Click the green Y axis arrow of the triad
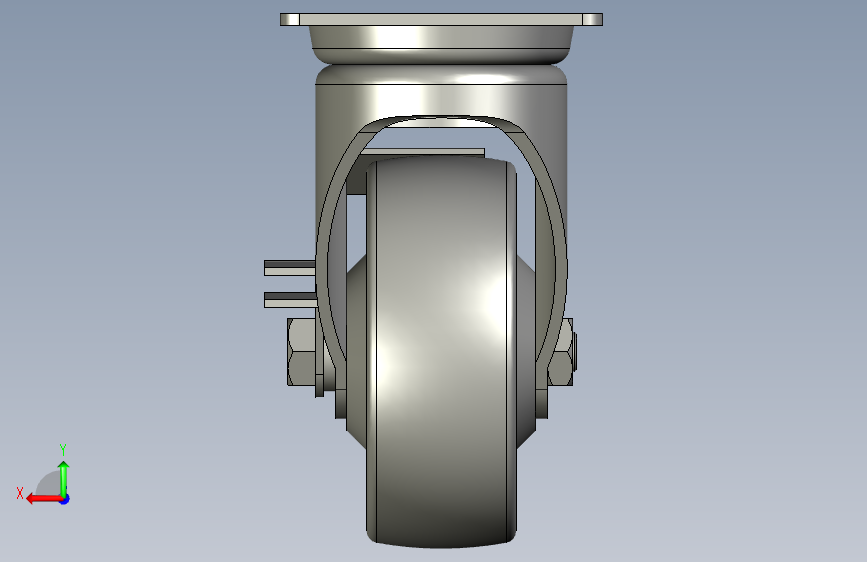The height and width of the screenshot is (562, 867). 64,479
